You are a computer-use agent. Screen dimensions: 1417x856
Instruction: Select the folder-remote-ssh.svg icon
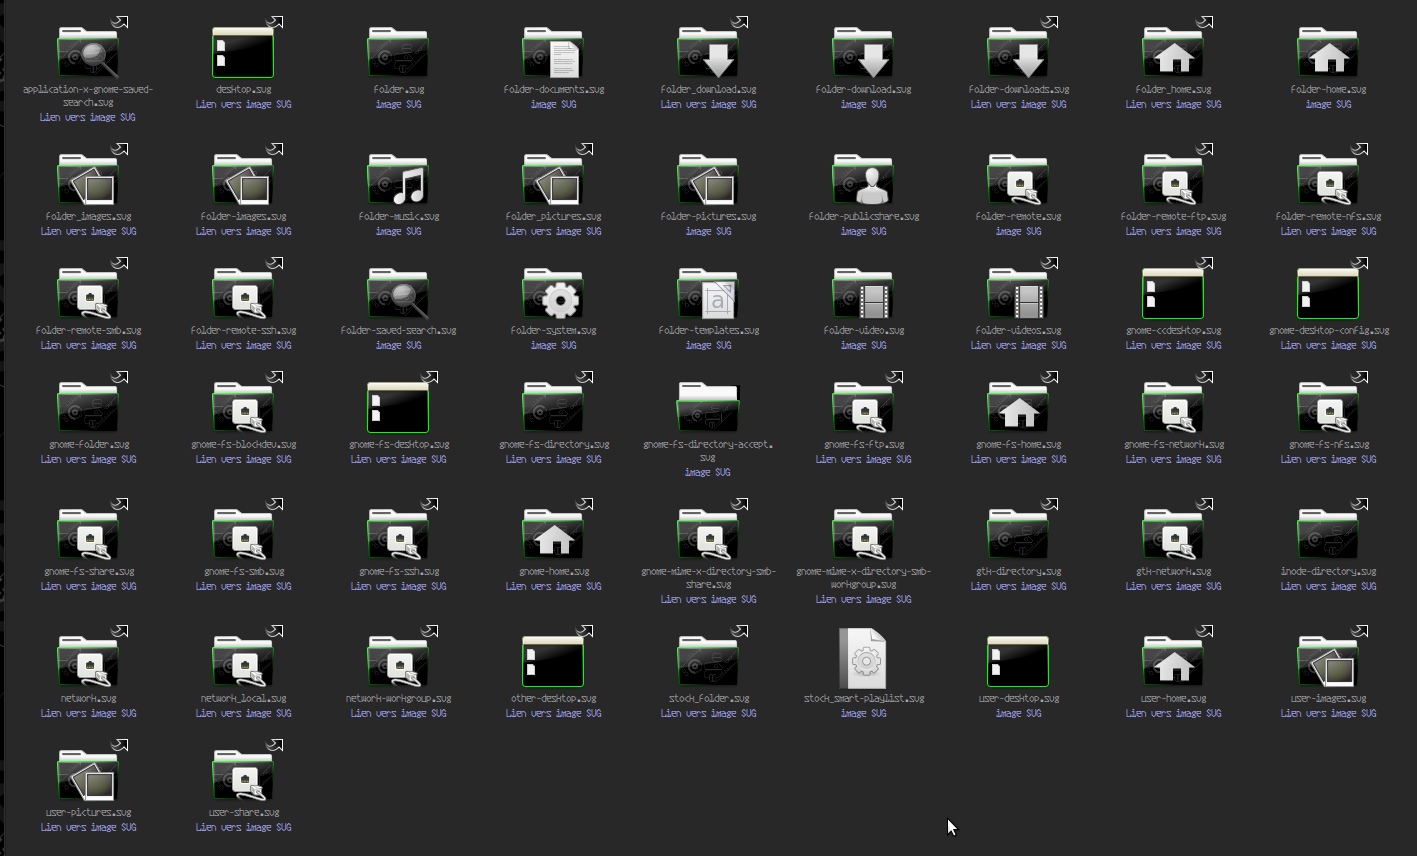(243, 293)
